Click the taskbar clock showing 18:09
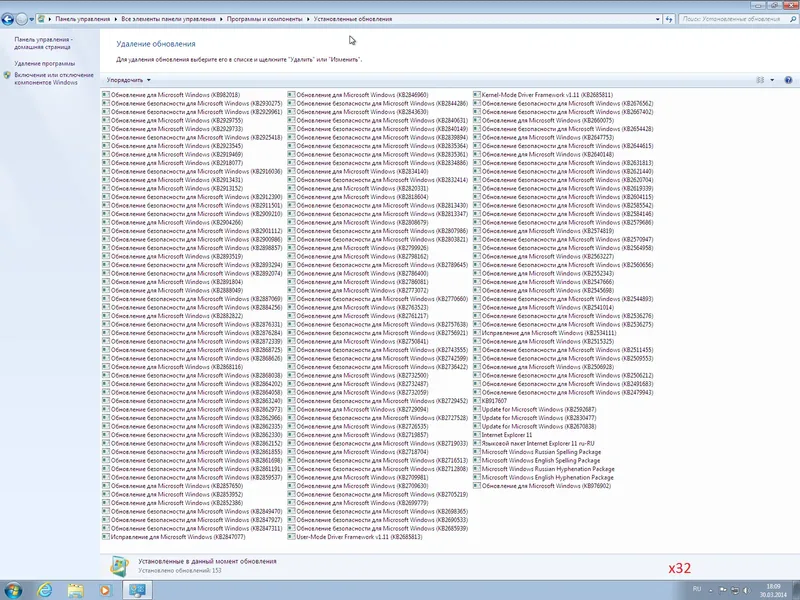 (773, 590)
